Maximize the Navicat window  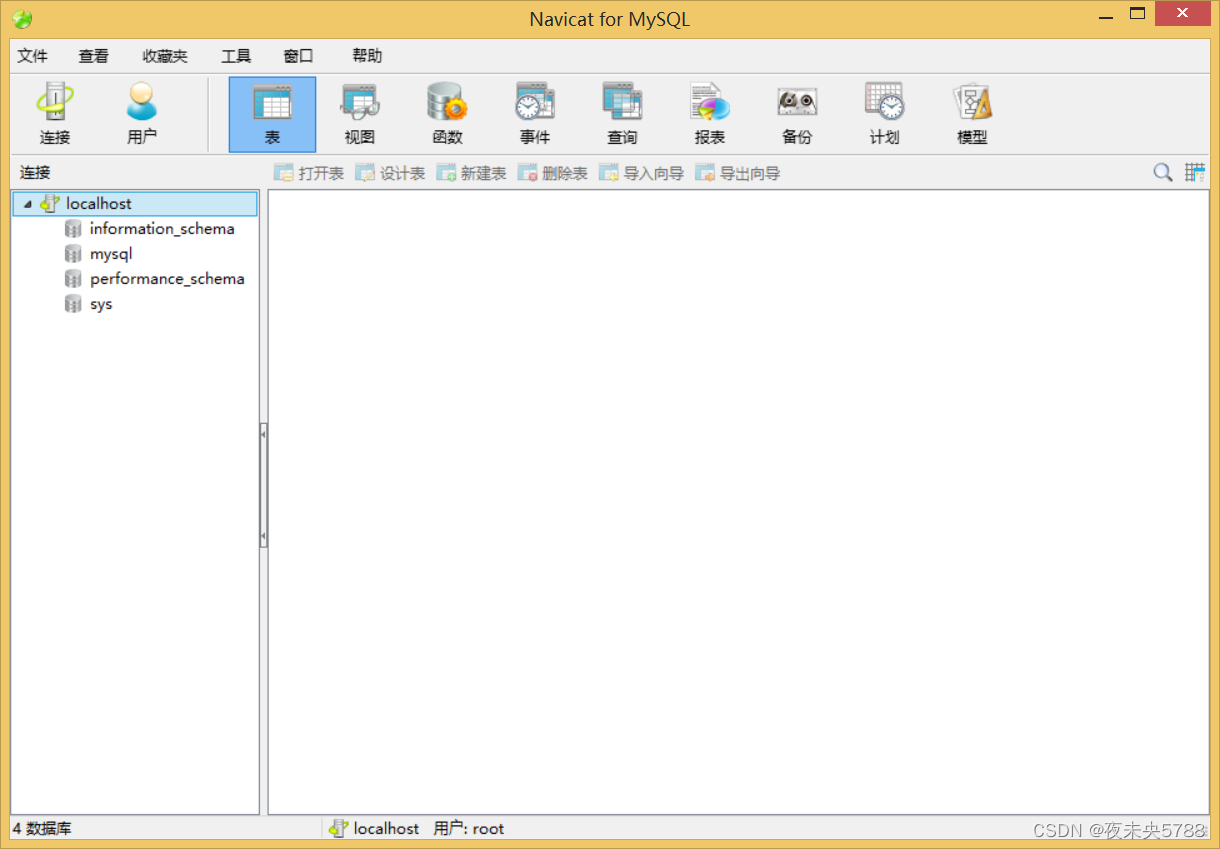click(1138, 13)
